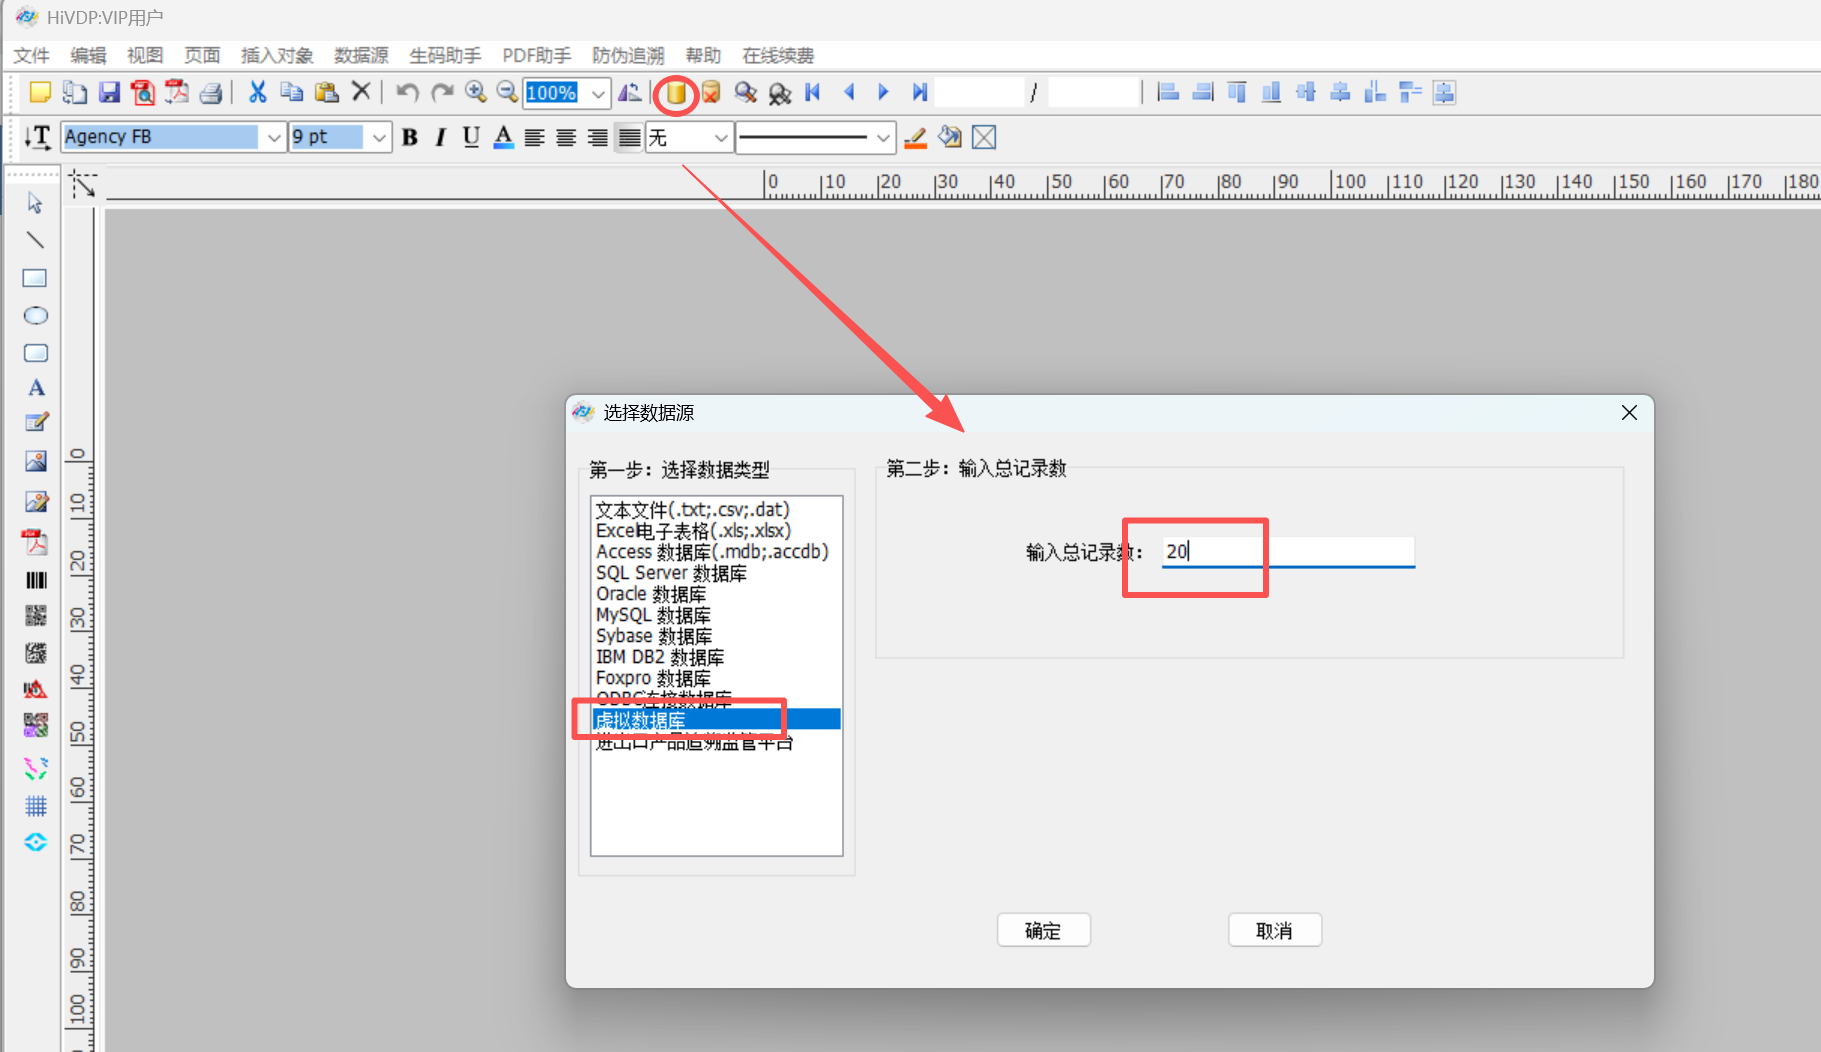This screenshot has width=1821, height=1052.
Task: Click the Print icon in toolbar
Action: pos(211,93)
